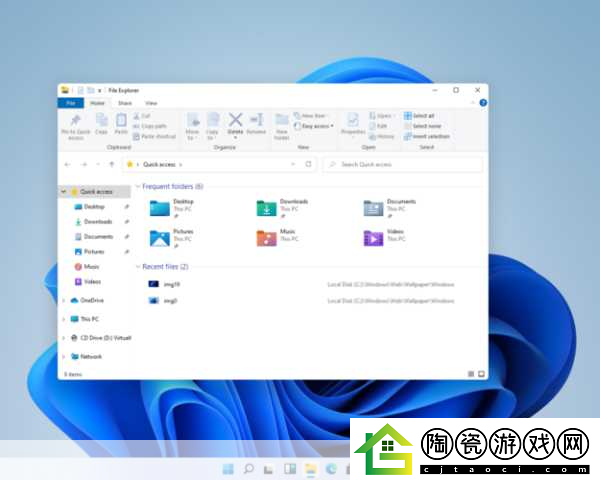Switch to details view in status bar
600x480 pixels.
pos(471,374)
